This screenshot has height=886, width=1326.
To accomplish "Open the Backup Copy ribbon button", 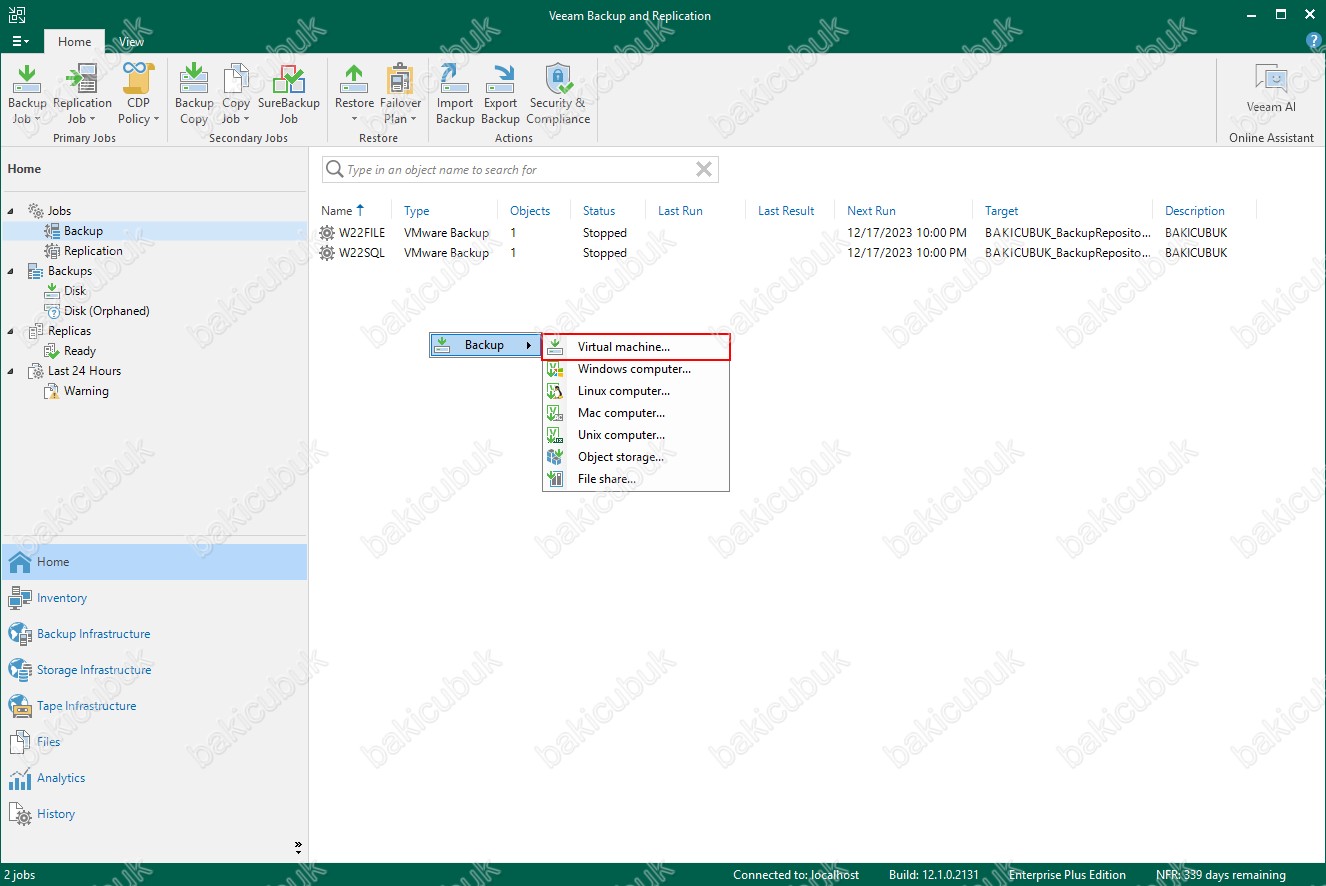I will tap(194, 94).
